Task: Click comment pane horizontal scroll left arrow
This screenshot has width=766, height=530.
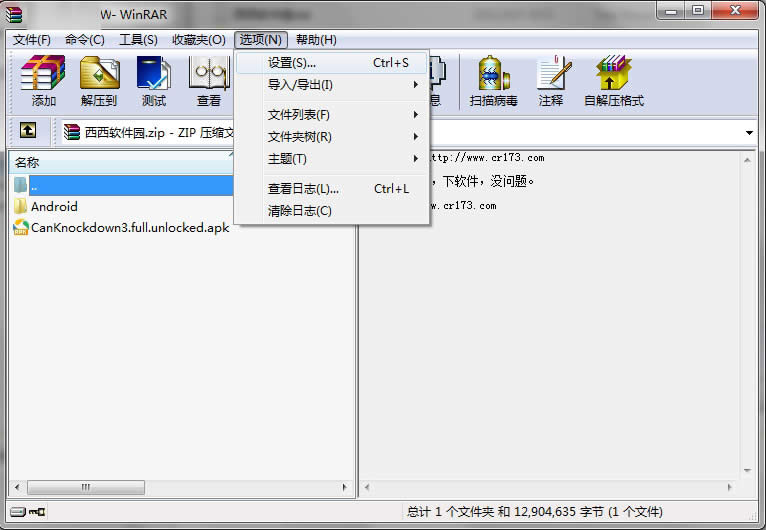Action: pyautogui.click(x=367, y=487)
